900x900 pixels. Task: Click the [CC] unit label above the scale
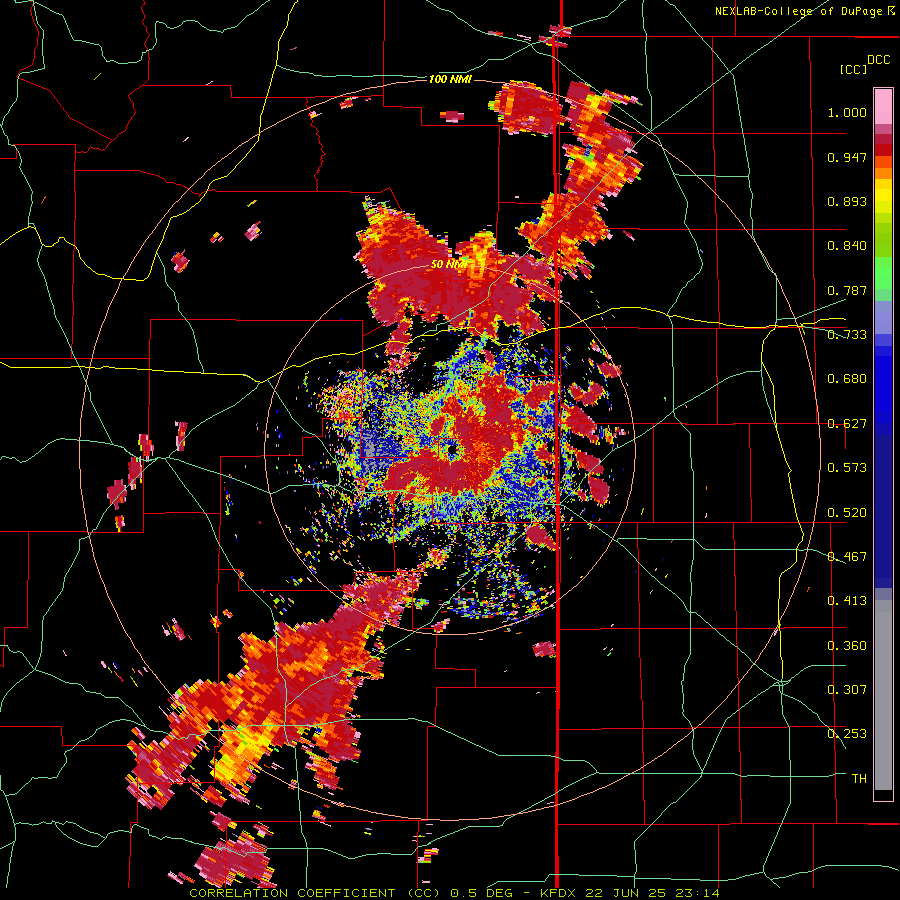click(x=853, y=69)
